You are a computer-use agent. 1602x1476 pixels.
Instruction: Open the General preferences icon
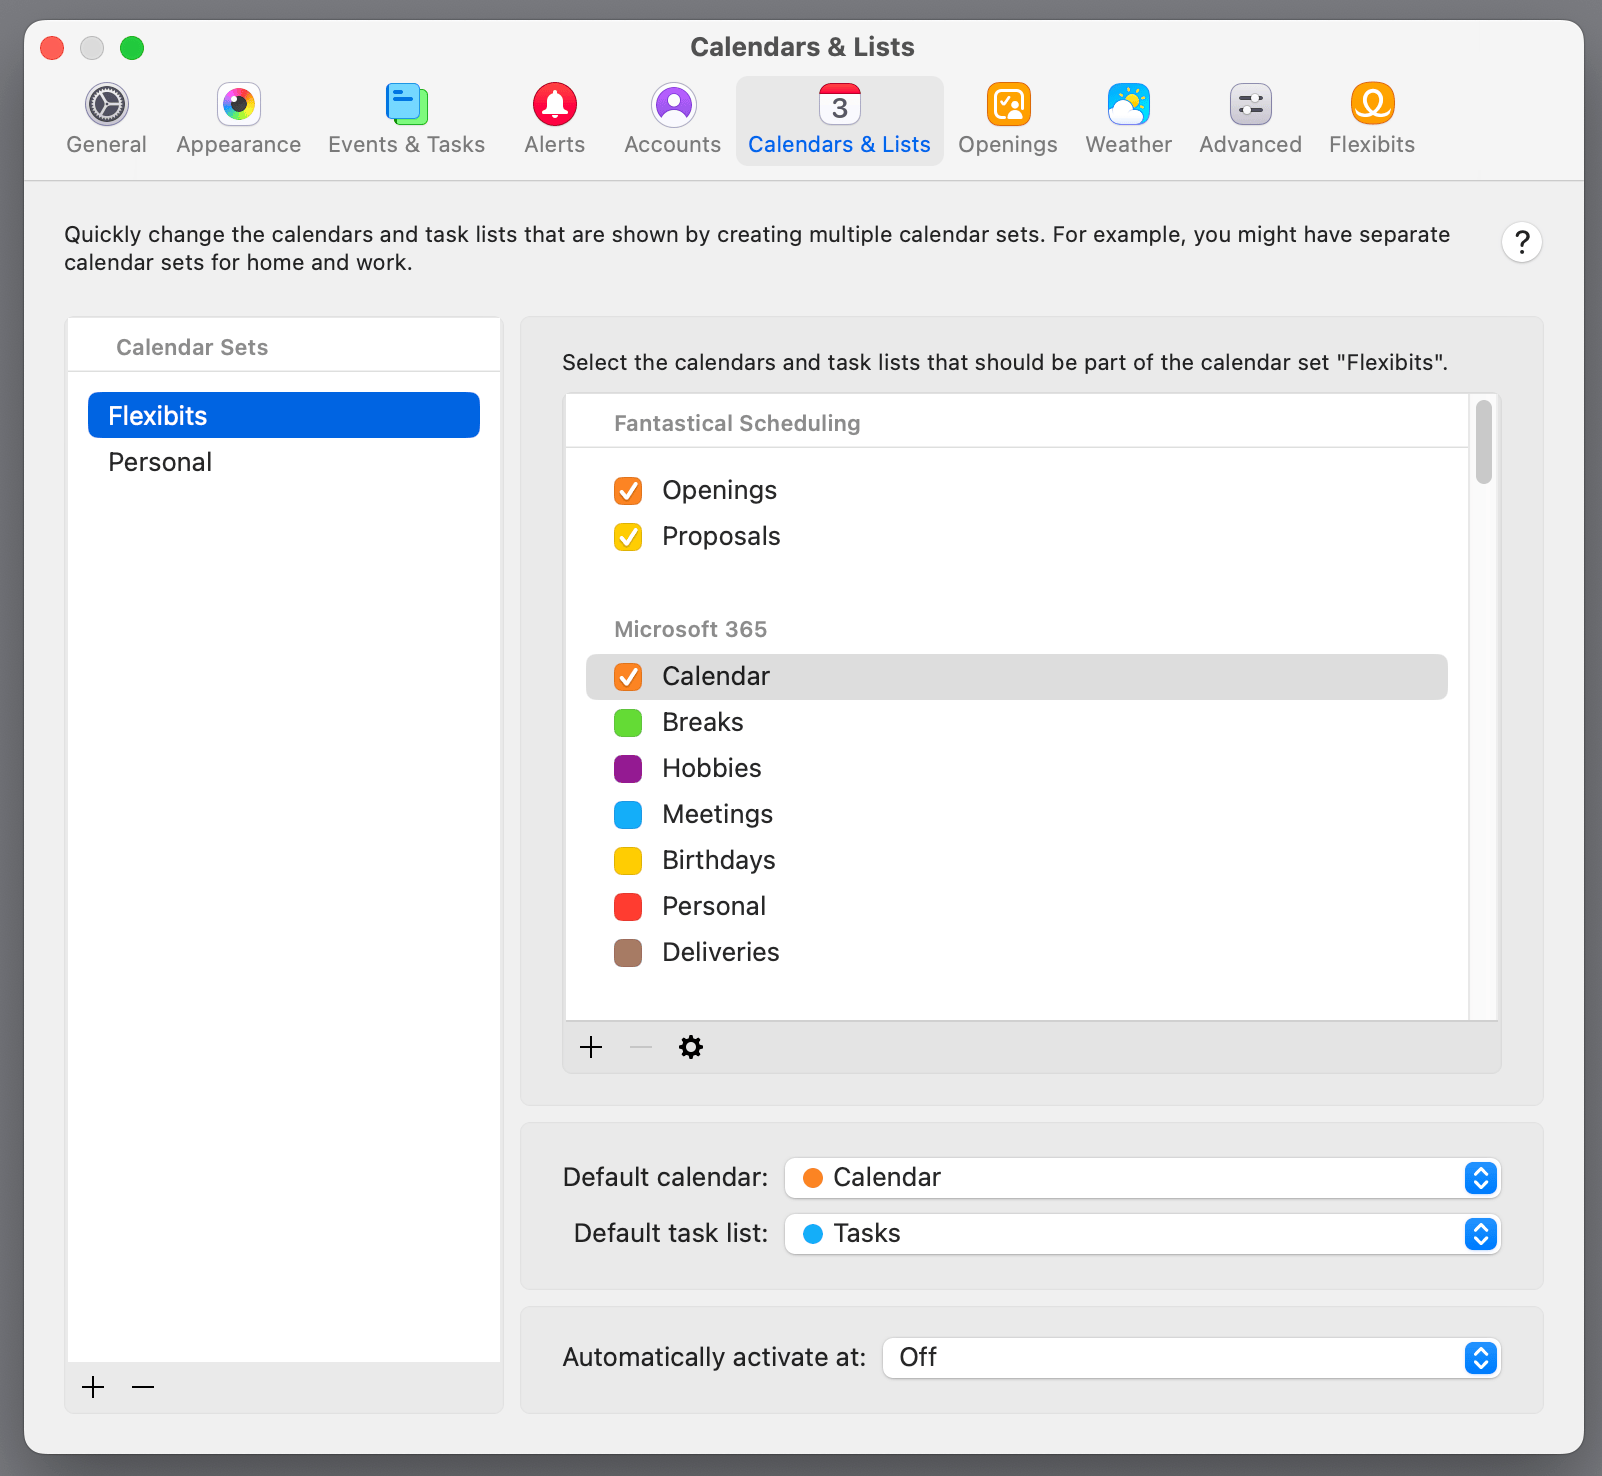(x=106, y=105)
